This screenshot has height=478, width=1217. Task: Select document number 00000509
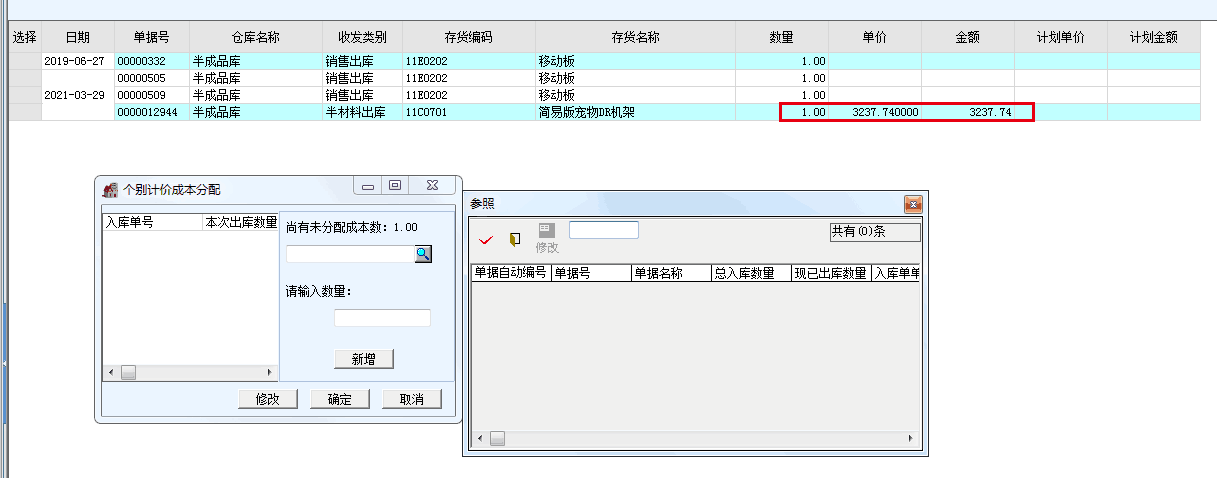click(x=152, y=95)
